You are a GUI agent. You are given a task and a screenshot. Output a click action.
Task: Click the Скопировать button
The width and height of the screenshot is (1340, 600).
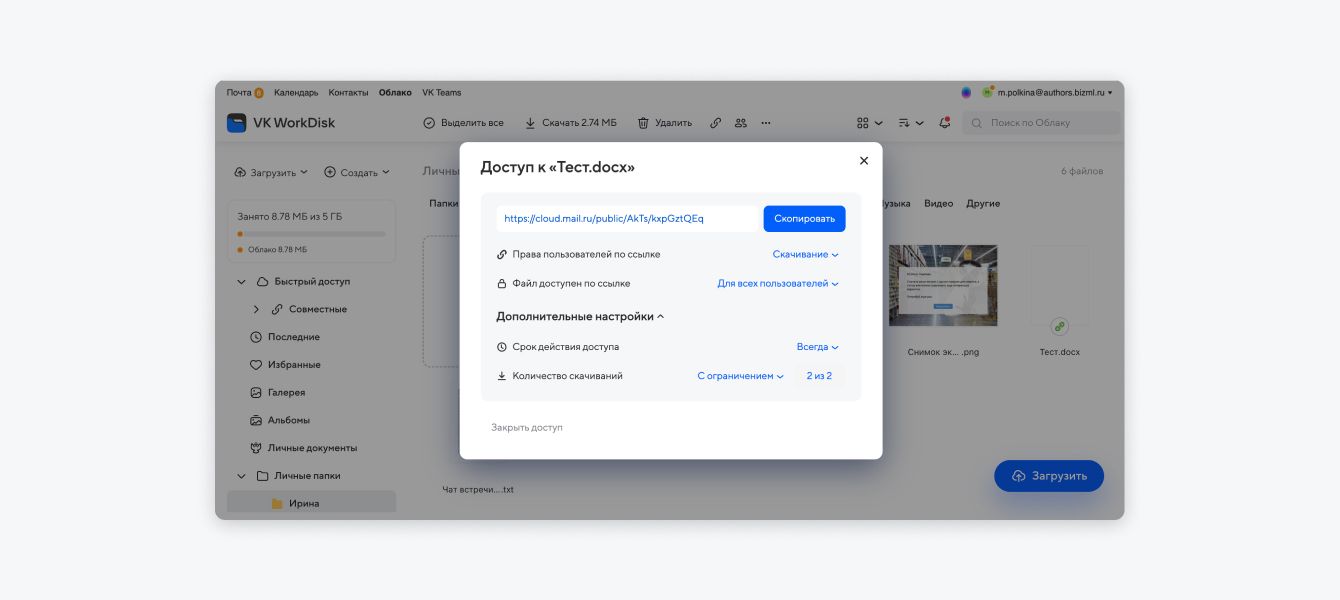click(x=804, y=219)
